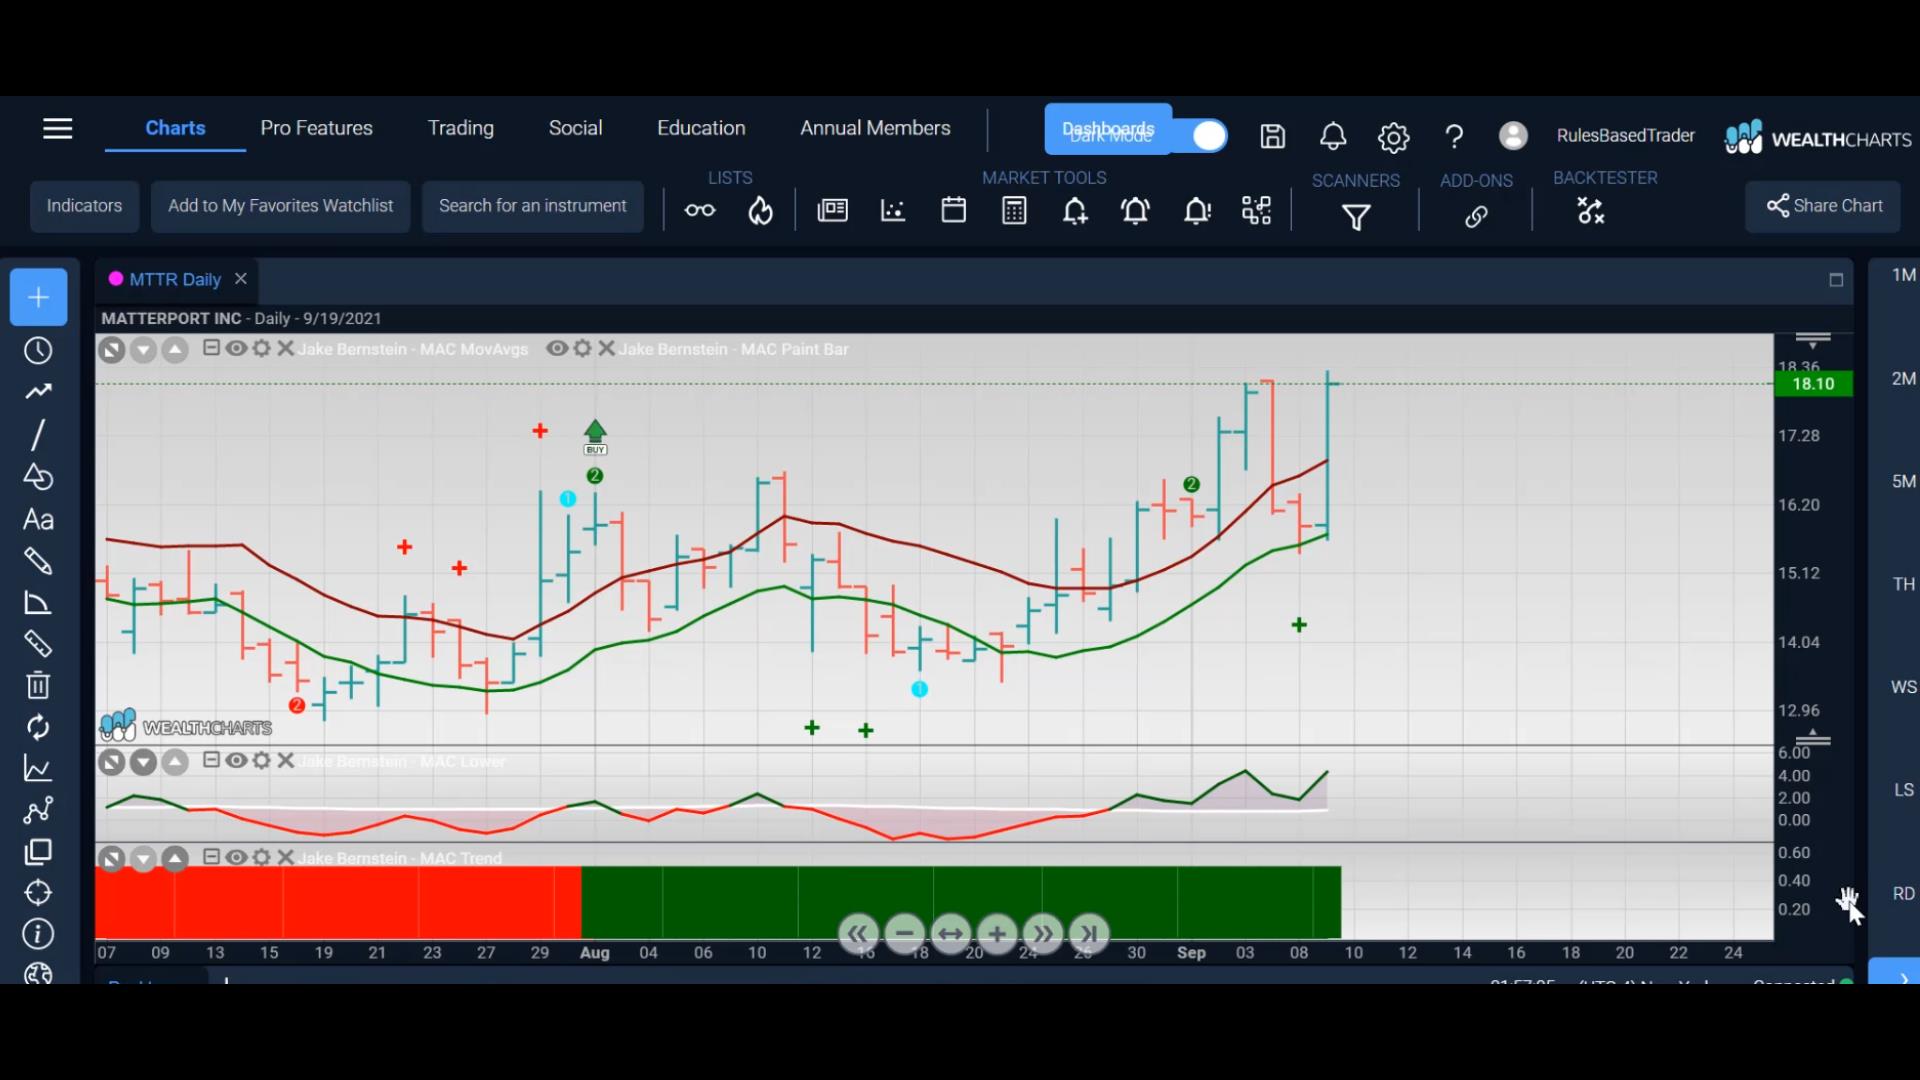Select the shapes drawing tool
Viewport: 1920px width, 1080px height.
click(x=38, y=477)
